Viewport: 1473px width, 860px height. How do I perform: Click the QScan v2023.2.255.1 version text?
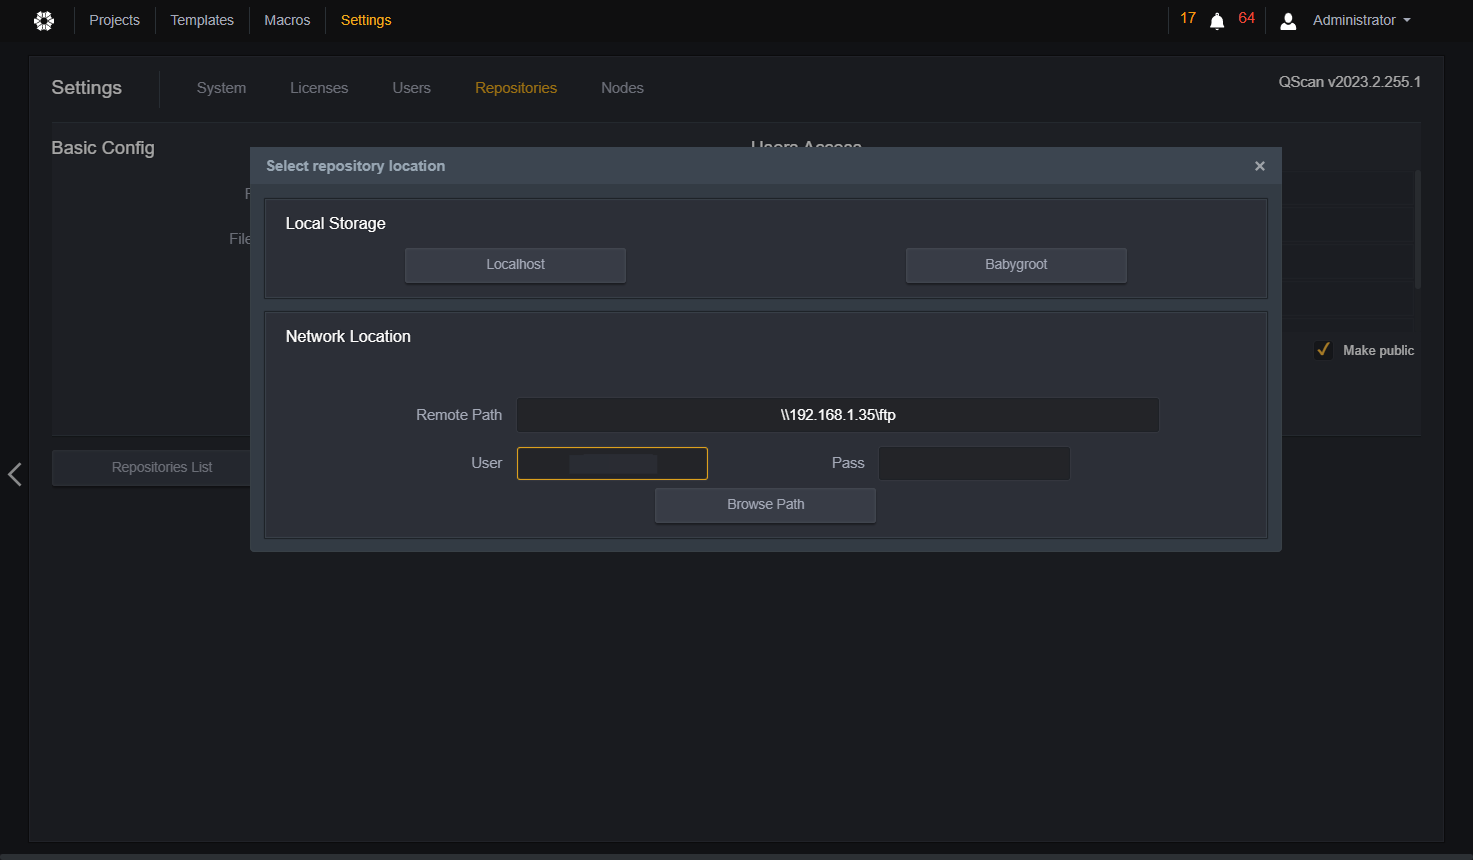(1349, 82)
